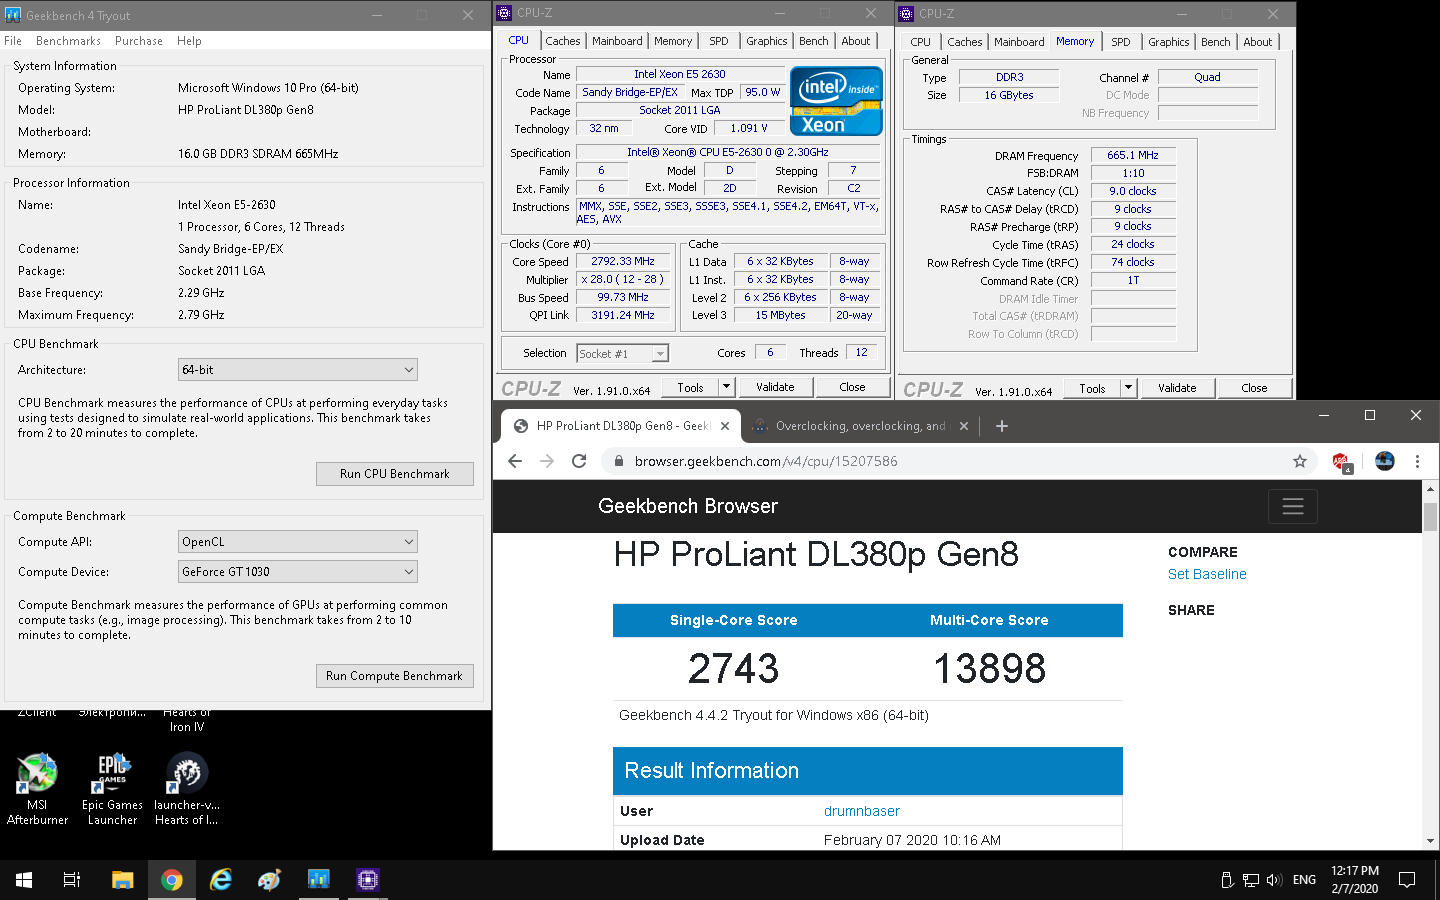The image size is (1440, 900).
Task: Click the scrollbar down arrow in Chrome
Action: pyautogui.click(x=1430, y=842)
